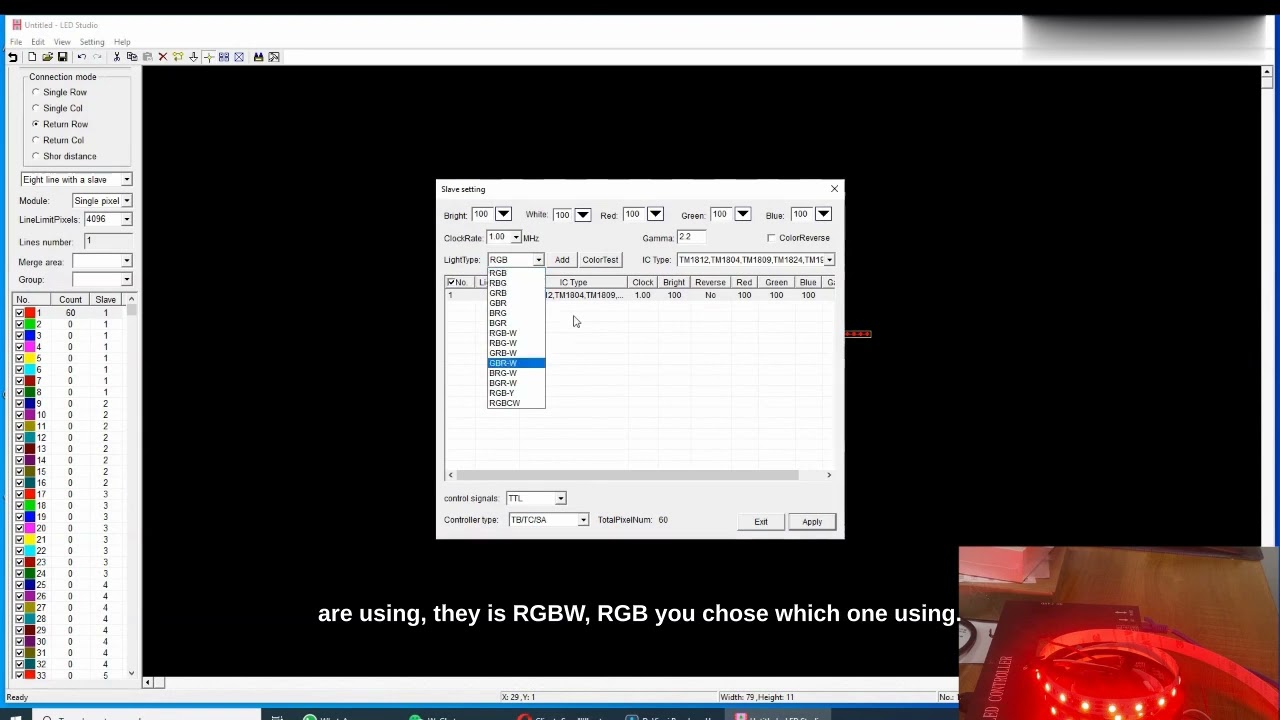Open the 'Eight line with a slave' dropdown
1280x720 pixels.
click(126, 180)
